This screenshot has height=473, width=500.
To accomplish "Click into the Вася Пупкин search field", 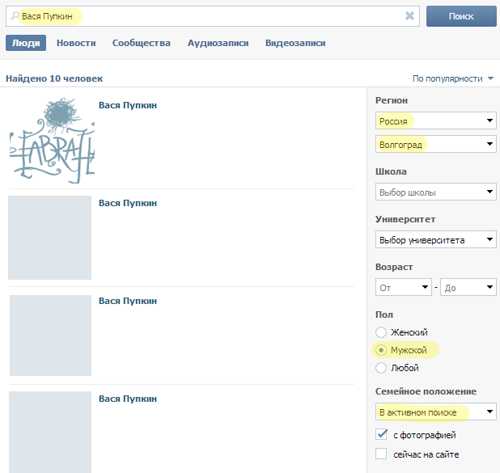I will [212, 16].
